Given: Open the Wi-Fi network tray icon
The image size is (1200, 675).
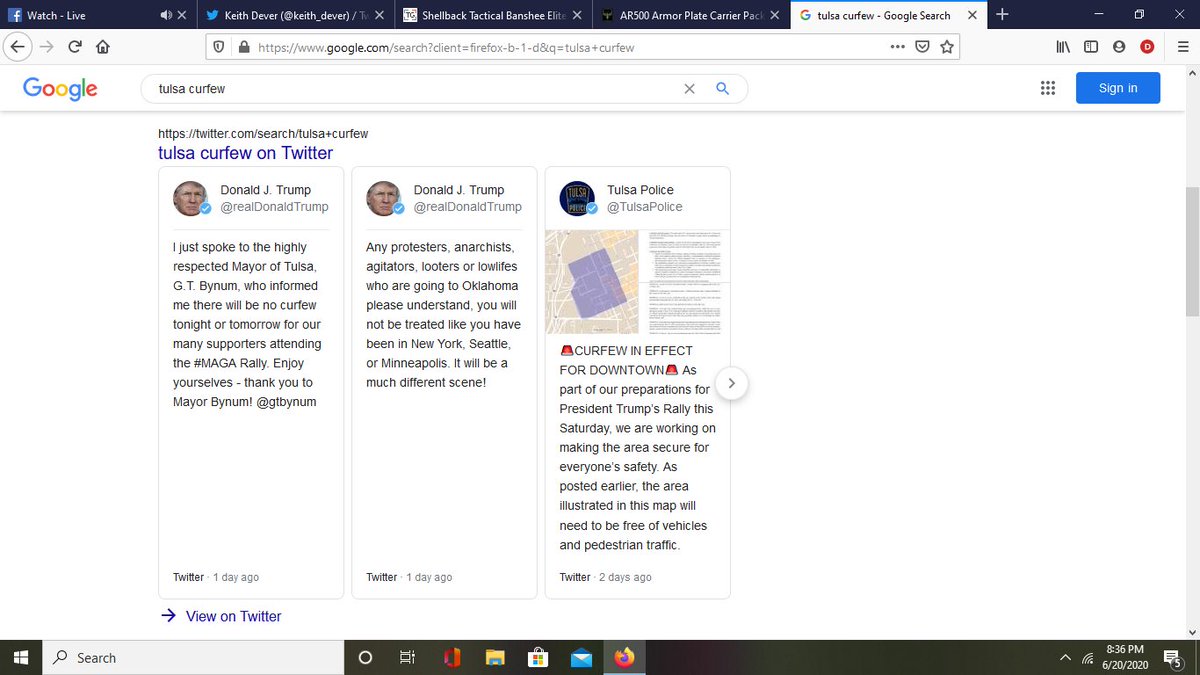Looking at the screenshot, I should coord(1087,657).
